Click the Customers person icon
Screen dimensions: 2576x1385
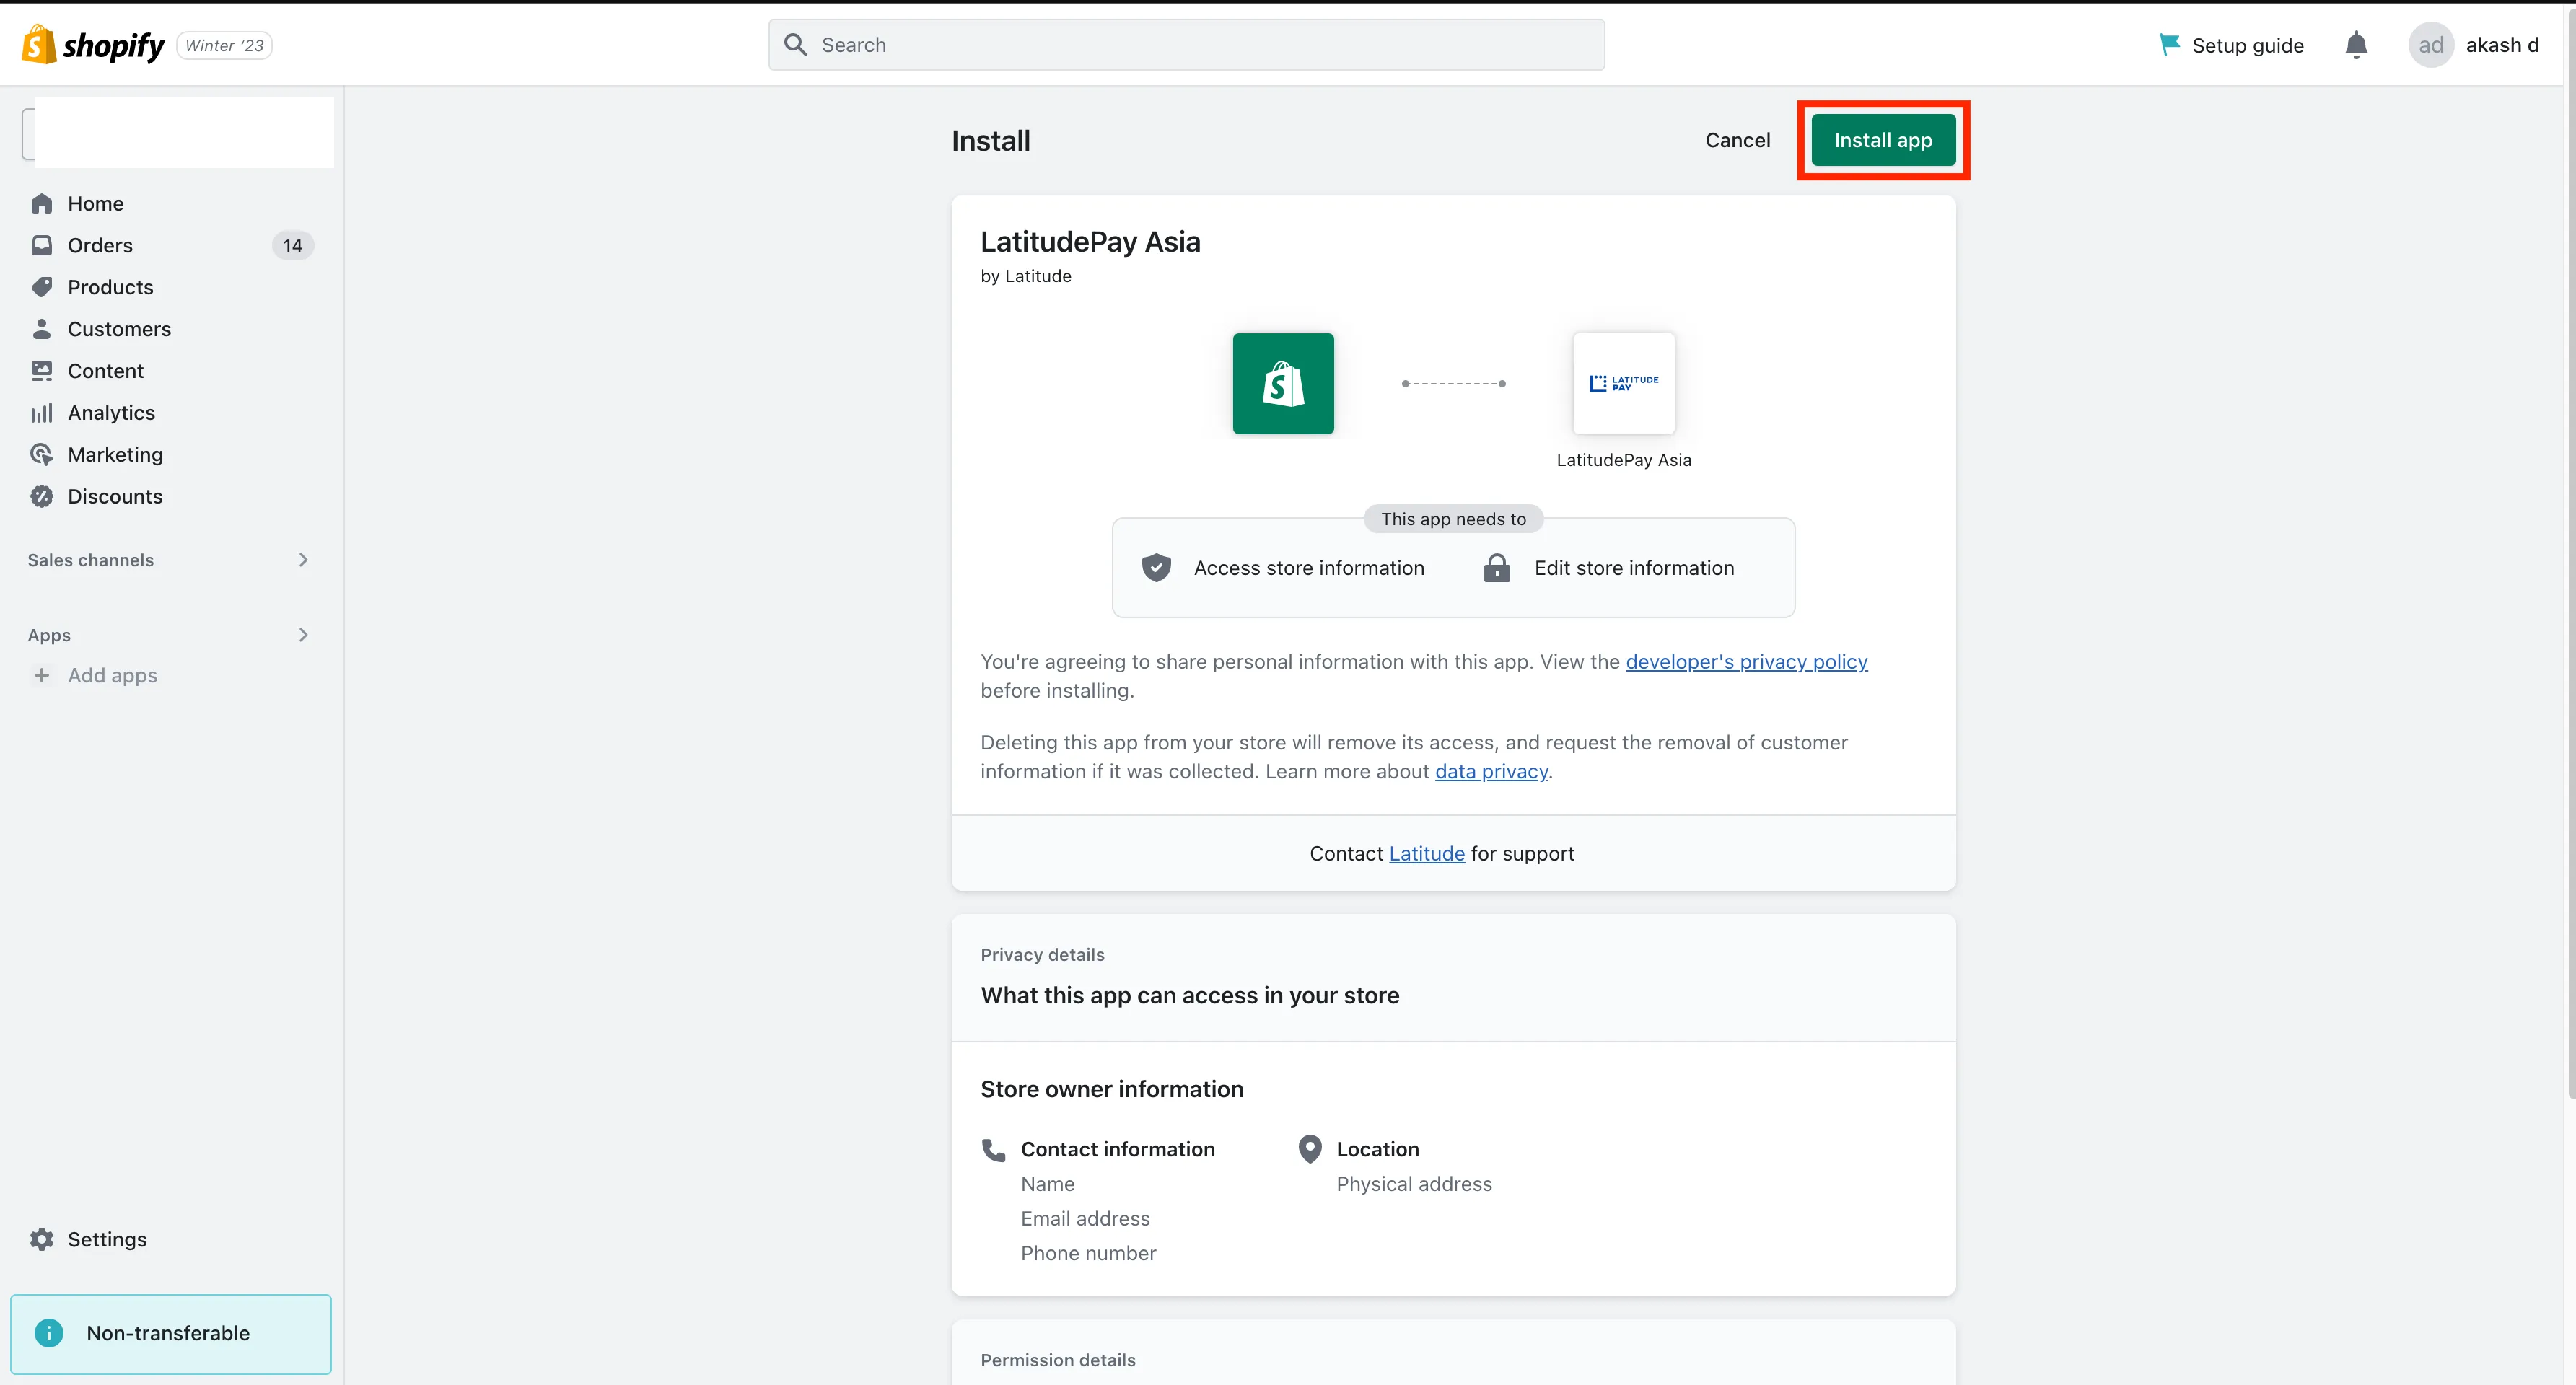click(x=42, y=330)
